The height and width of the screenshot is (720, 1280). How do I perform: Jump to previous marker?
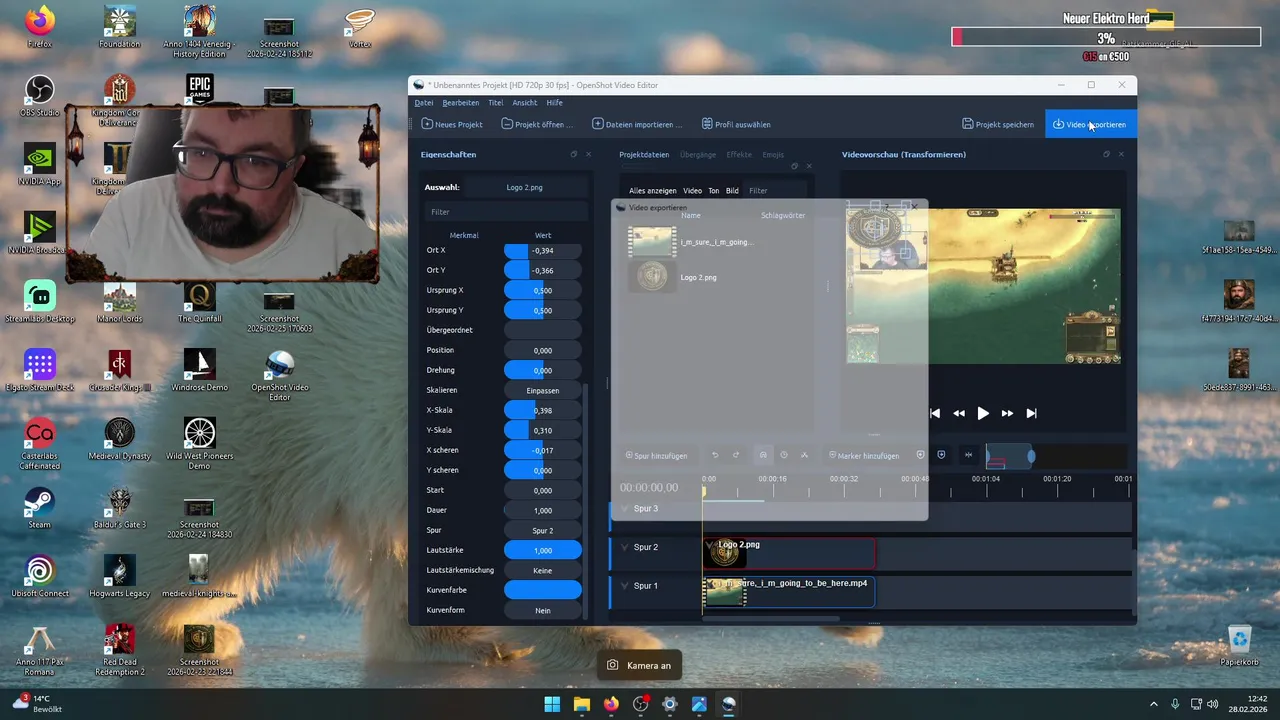(921, 455)
